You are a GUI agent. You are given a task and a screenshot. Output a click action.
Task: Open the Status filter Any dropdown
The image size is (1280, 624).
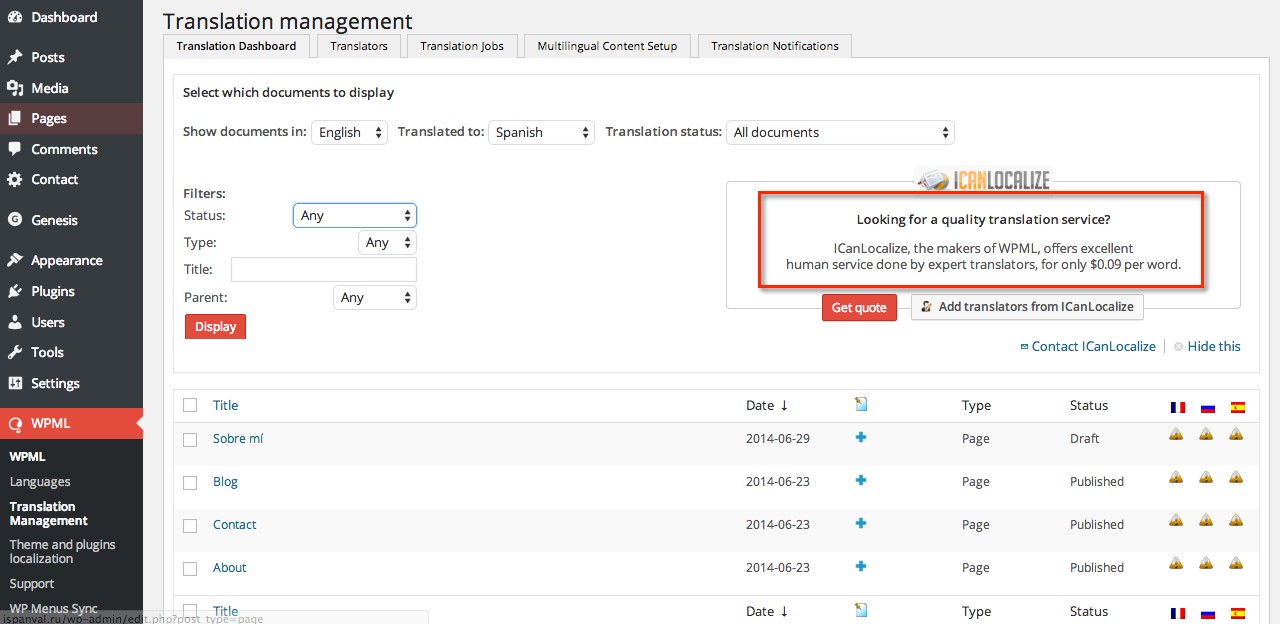pyautogui.click(x=354, y=215)
